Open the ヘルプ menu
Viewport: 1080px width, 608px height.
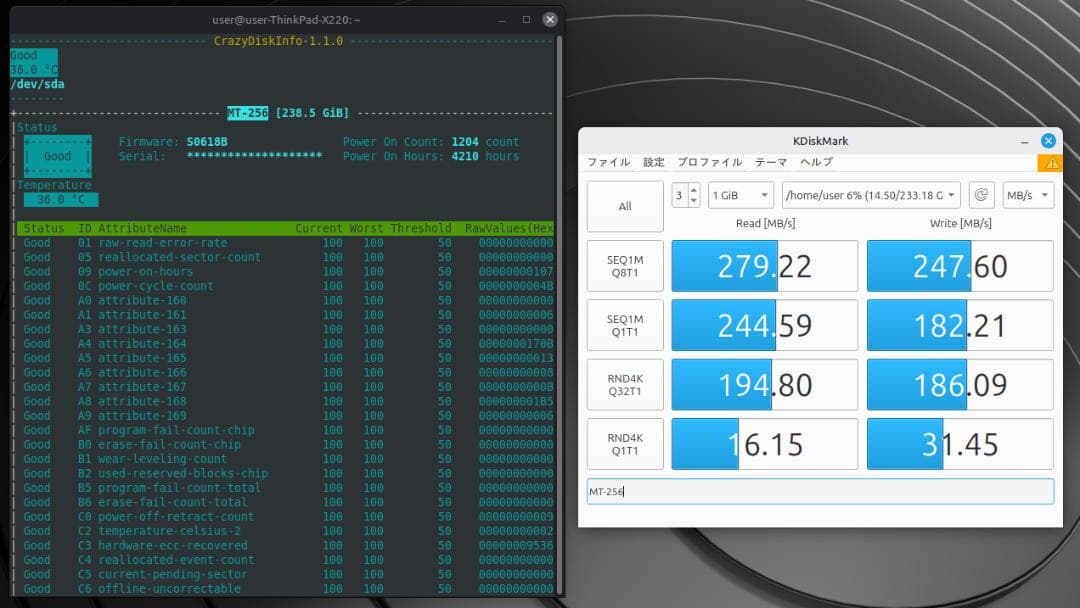pos(816,162)
